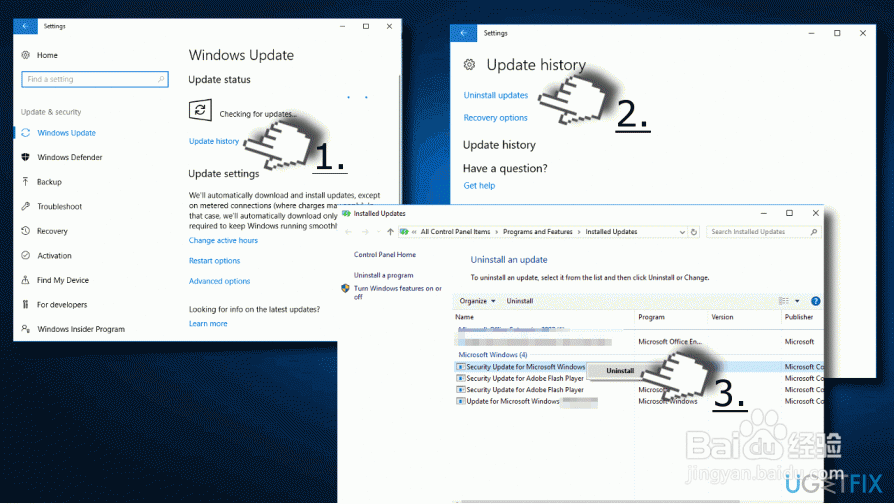894x504 pixels.
Task: Click the Get help link
Action: click(479, 186)
